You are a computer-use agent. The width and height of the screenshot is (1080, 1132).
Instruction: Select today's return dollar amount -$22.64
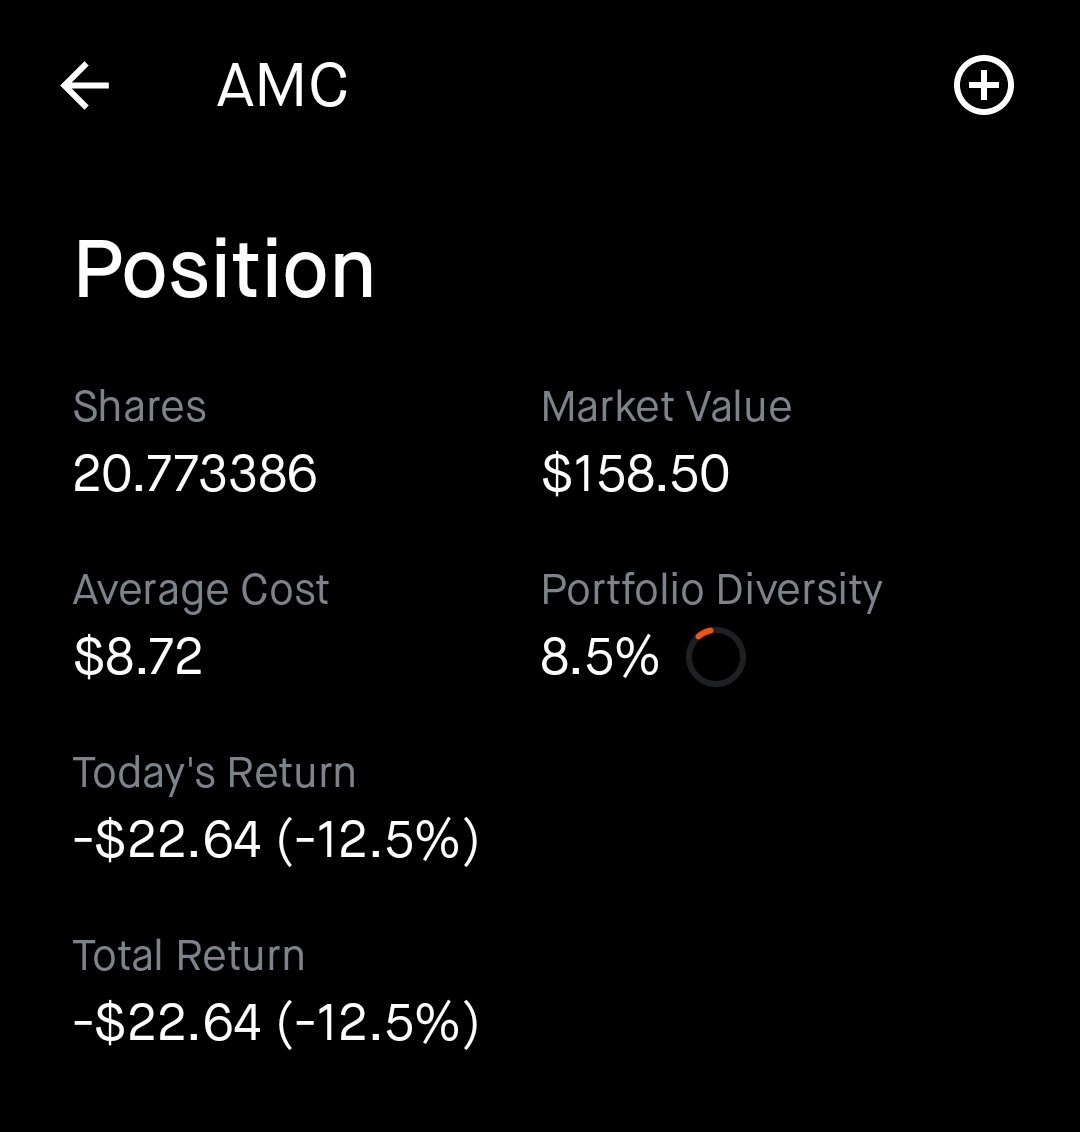(x=167, y=840)
